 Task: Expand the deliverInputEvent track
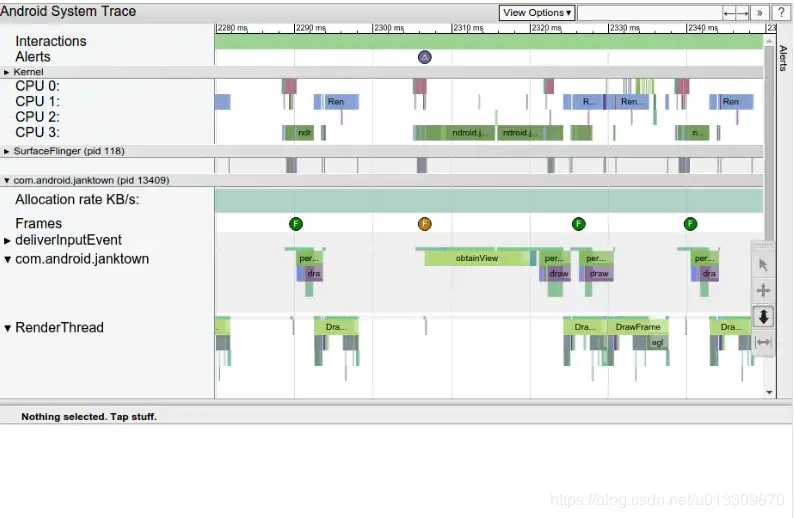(x=7, y=241)
